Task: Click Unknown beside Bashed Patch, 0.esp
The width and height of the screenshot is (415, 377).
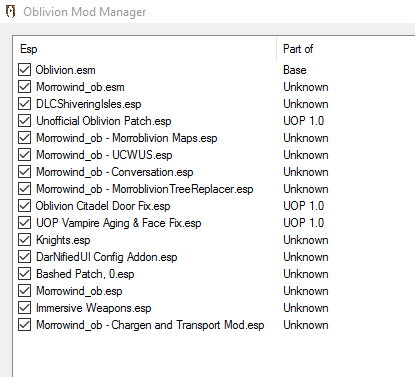Action: tap(306, 274)
